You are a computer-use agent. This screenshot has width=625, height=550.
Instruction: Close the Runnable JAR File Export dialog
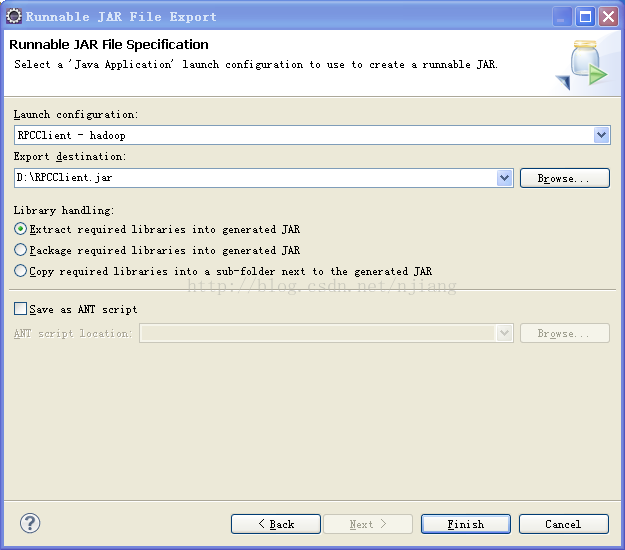pos(608,17)
